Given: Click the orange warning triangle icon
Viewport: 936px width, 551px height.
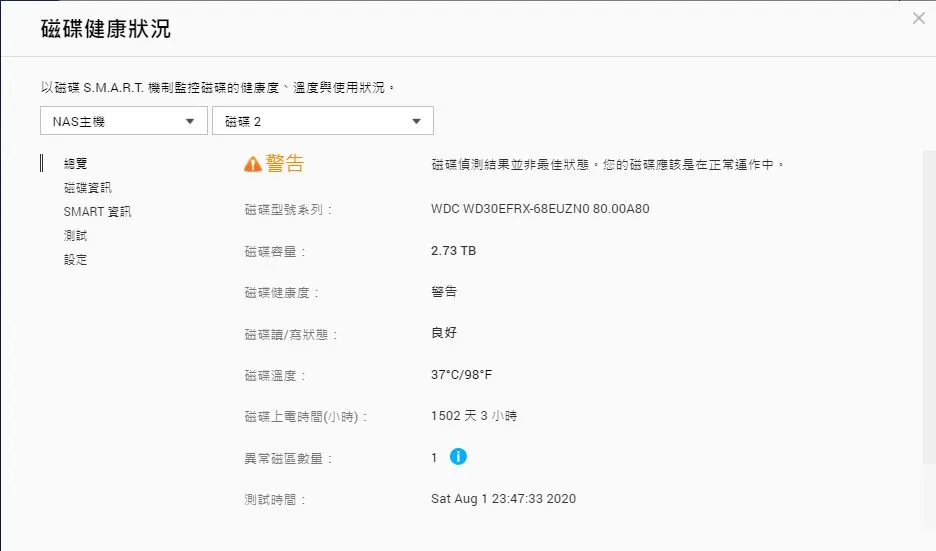Looking at the screenshot, I should tap(253, 164).
